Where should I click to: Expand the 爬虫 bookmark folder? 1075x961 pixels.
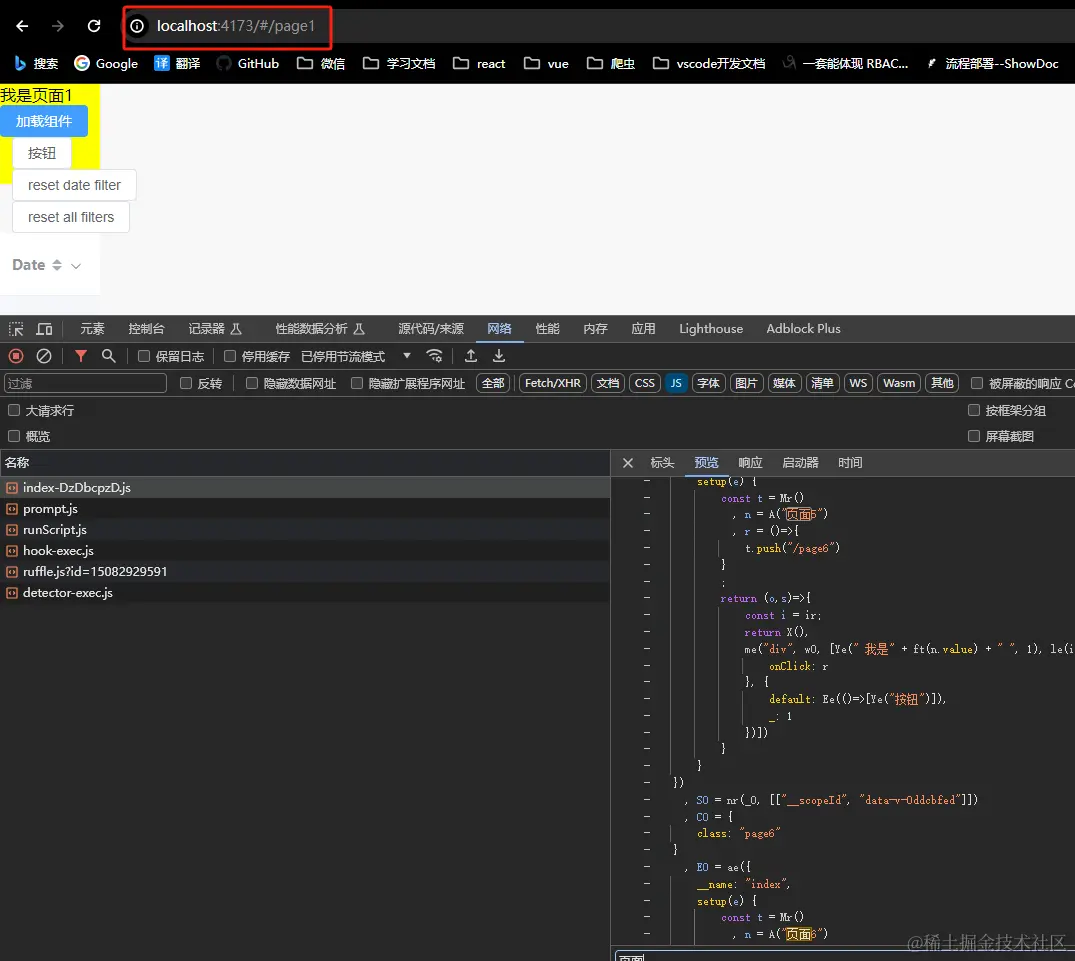611,64
